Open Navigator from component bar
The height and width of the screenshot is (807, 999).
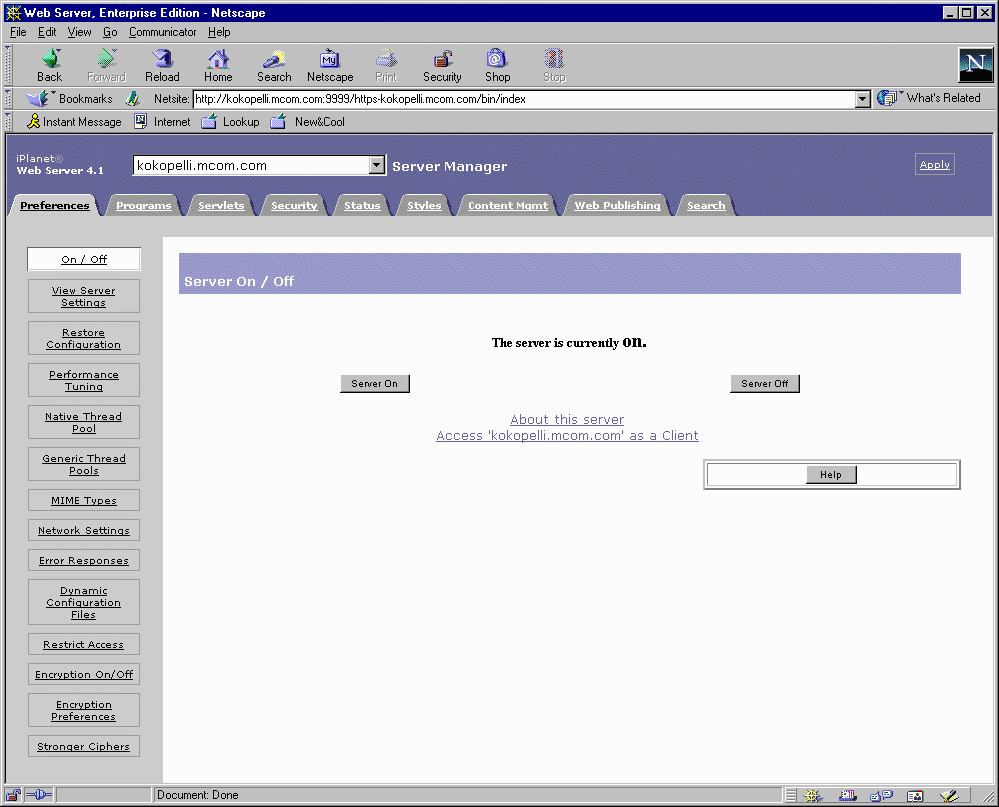[812, 795]
